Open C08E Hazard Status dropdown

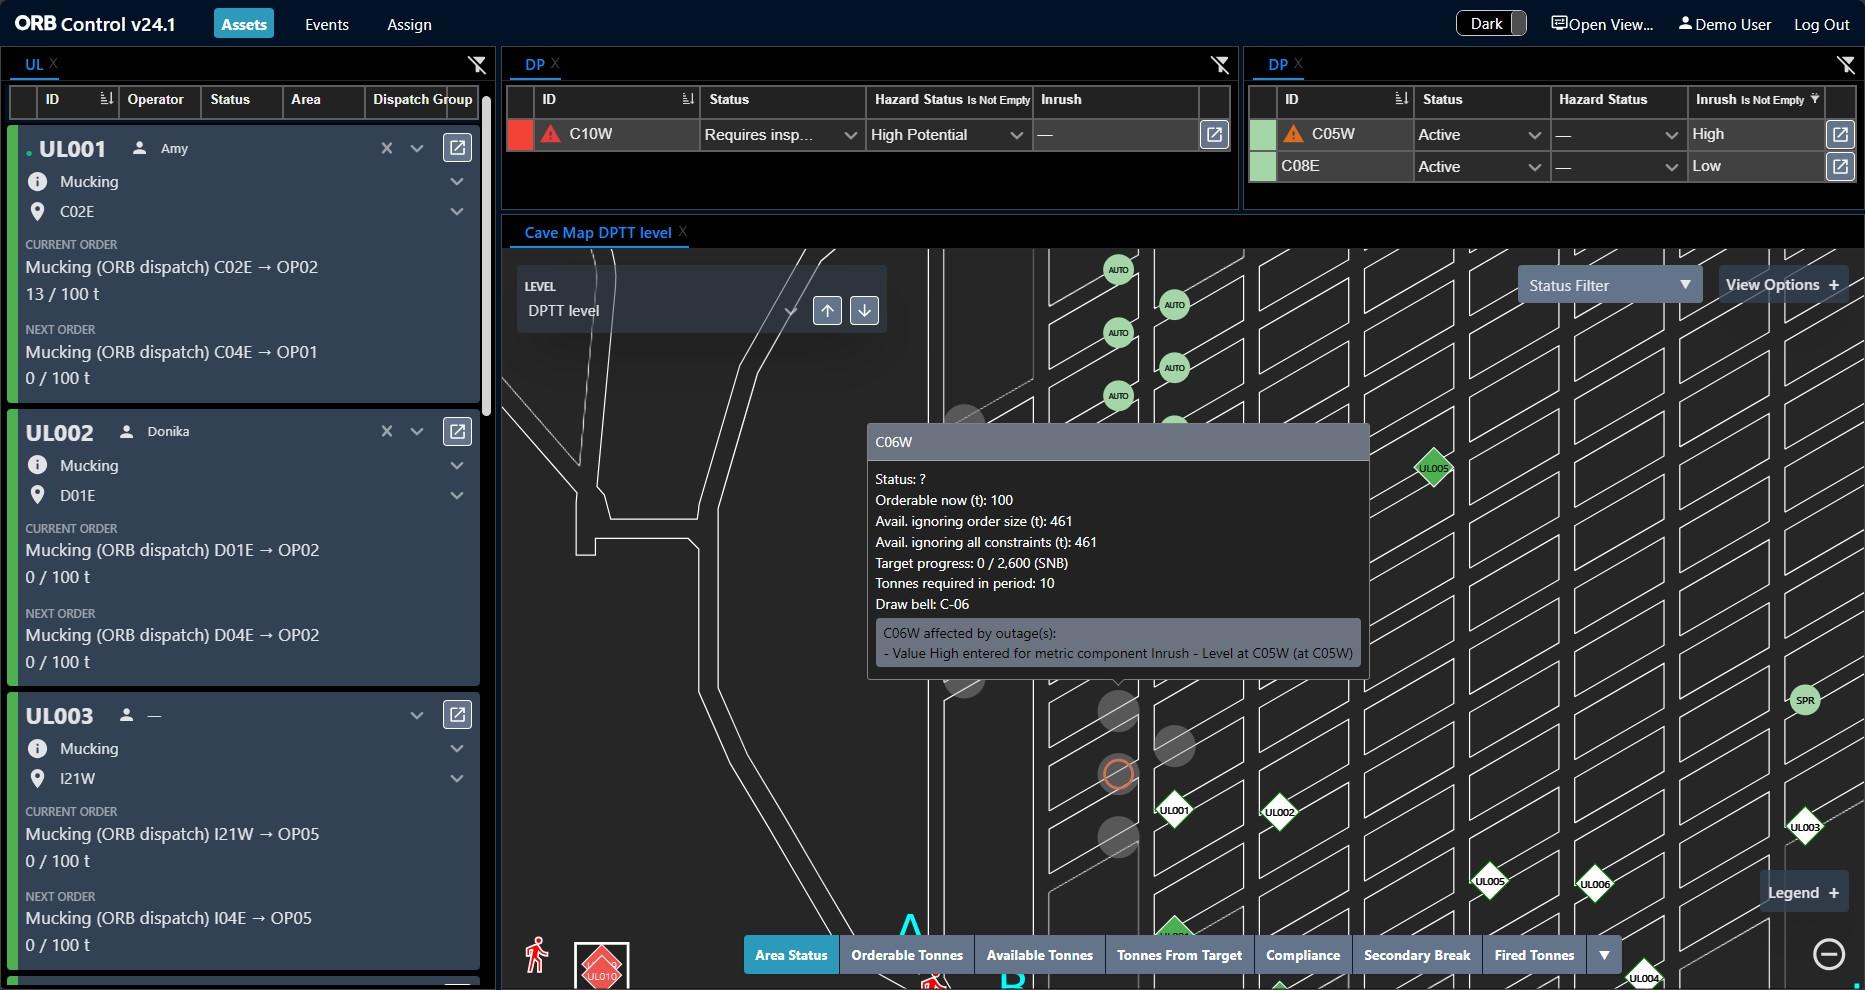pyautogui.click(x=1617, y=167)
